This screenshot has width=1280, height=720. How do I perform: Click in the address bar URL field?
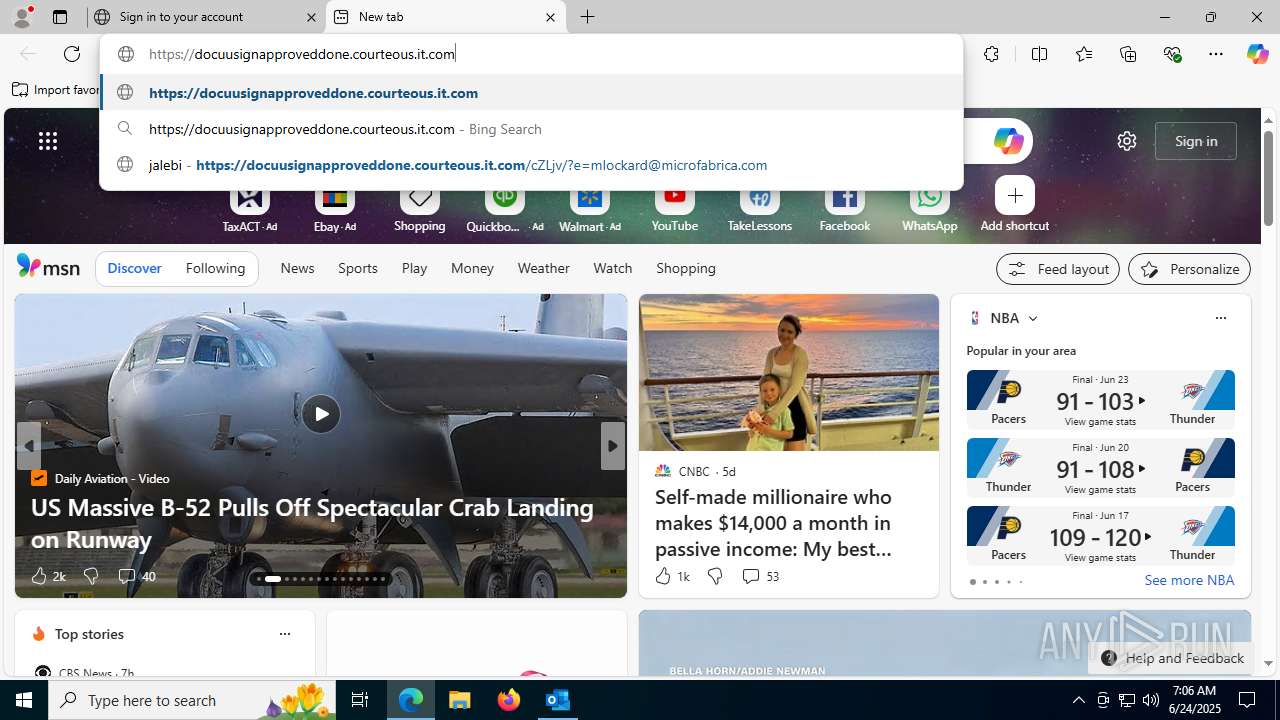click(x=531, y=54)
